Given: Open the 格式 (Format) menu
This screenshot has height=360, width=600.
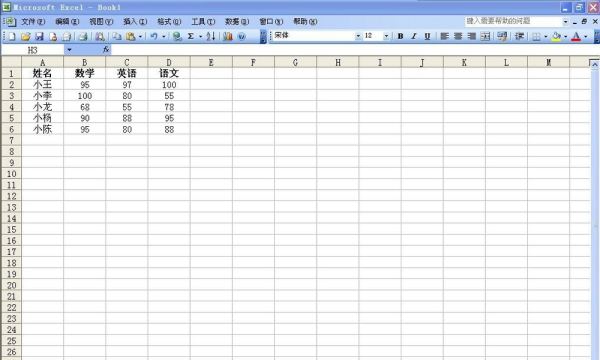Looking at the screenshot, I should pyautogui.click(x=169, y=22).
